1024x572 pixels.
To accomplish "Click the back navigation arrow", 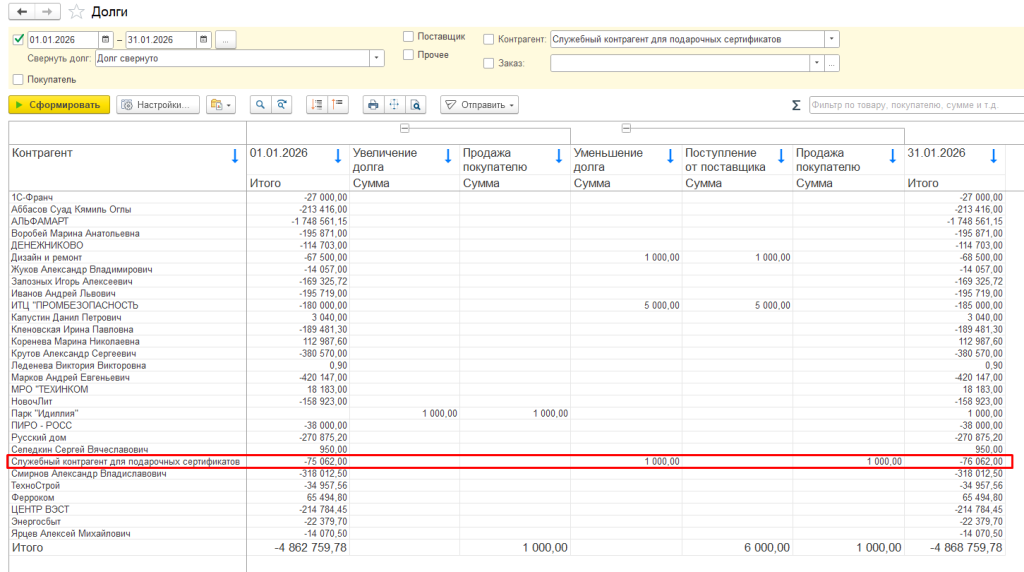I will tap(22, 12).
